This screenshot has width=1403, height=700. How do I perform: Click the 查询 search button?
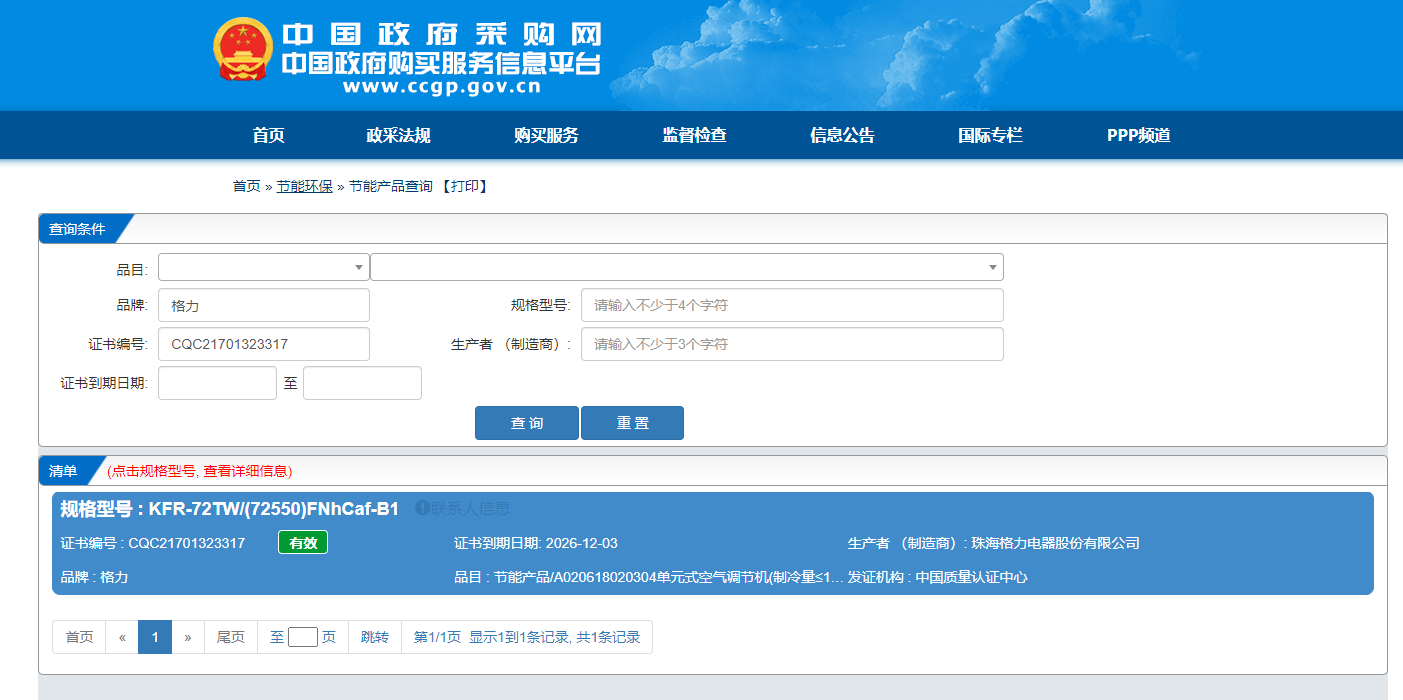527,423
